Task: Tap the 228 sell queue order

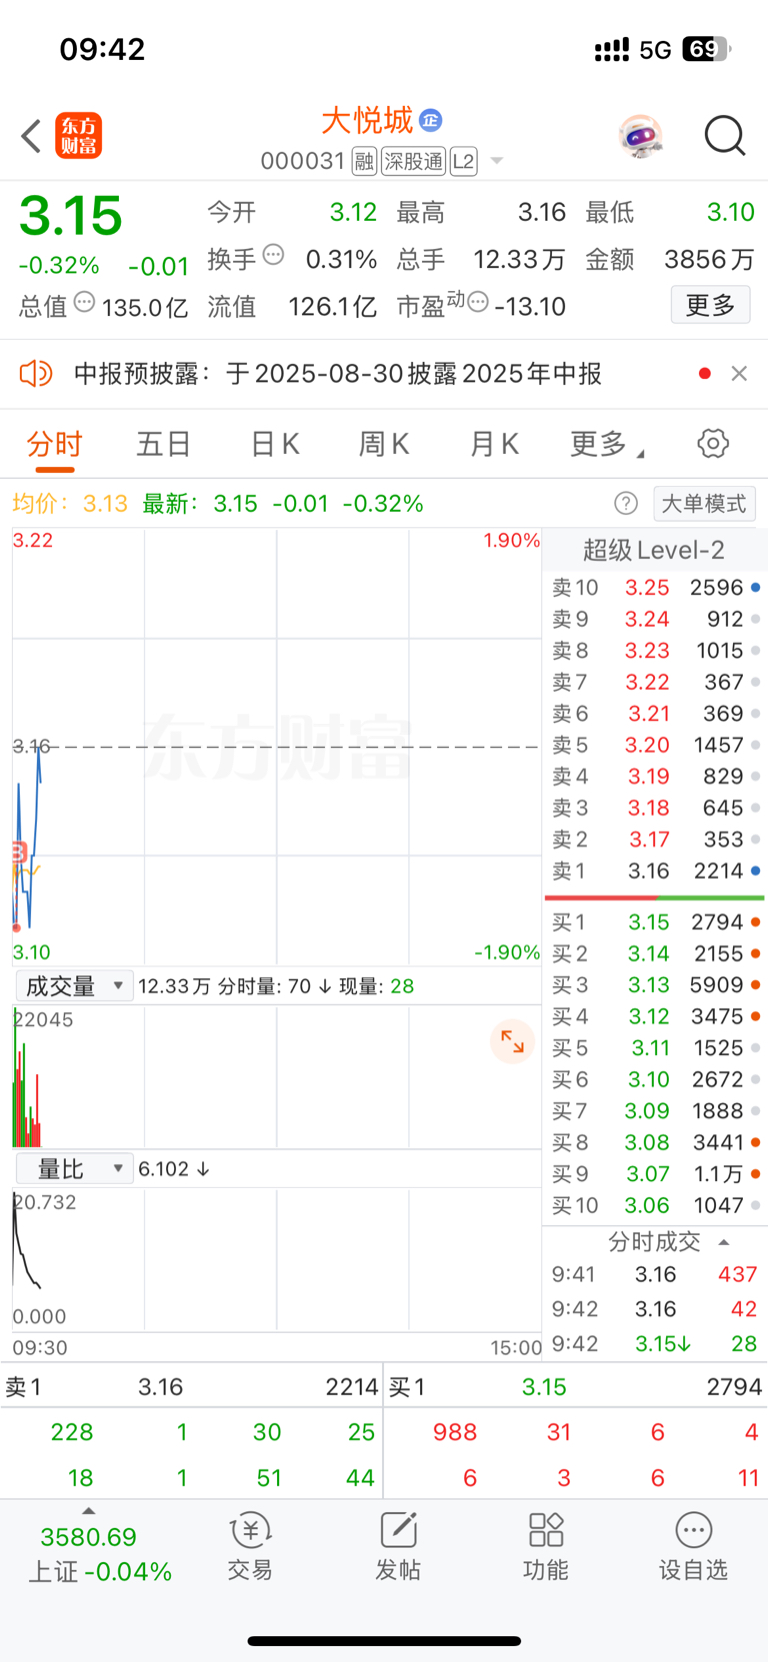Action: click(x=72, y=1432)
